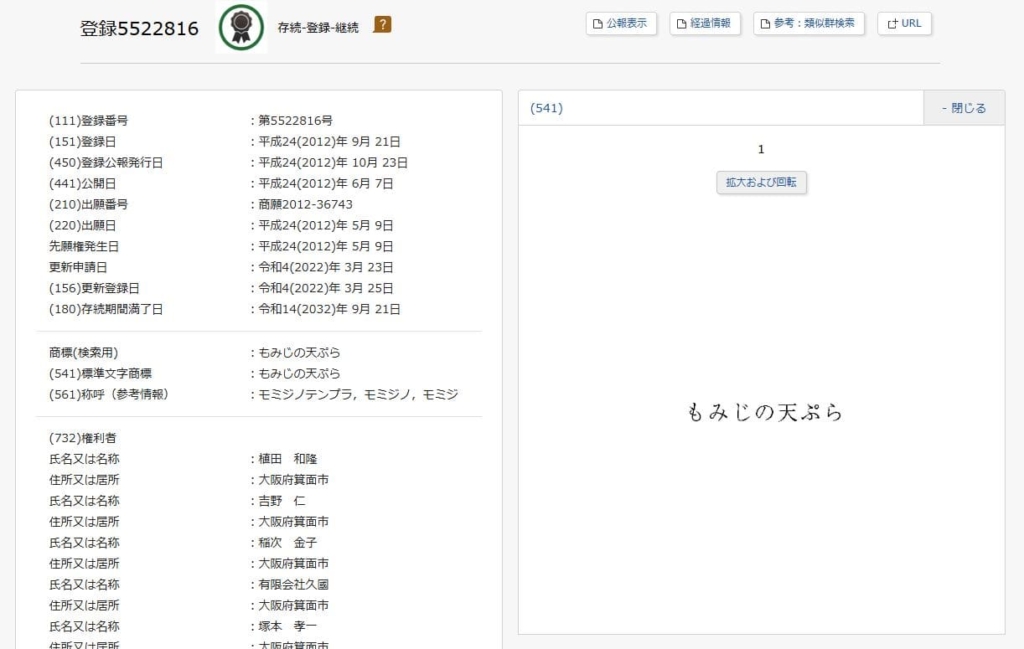
Task: Open the question mark status help icon
Action: pyautogui.click(x=382, y=25)
